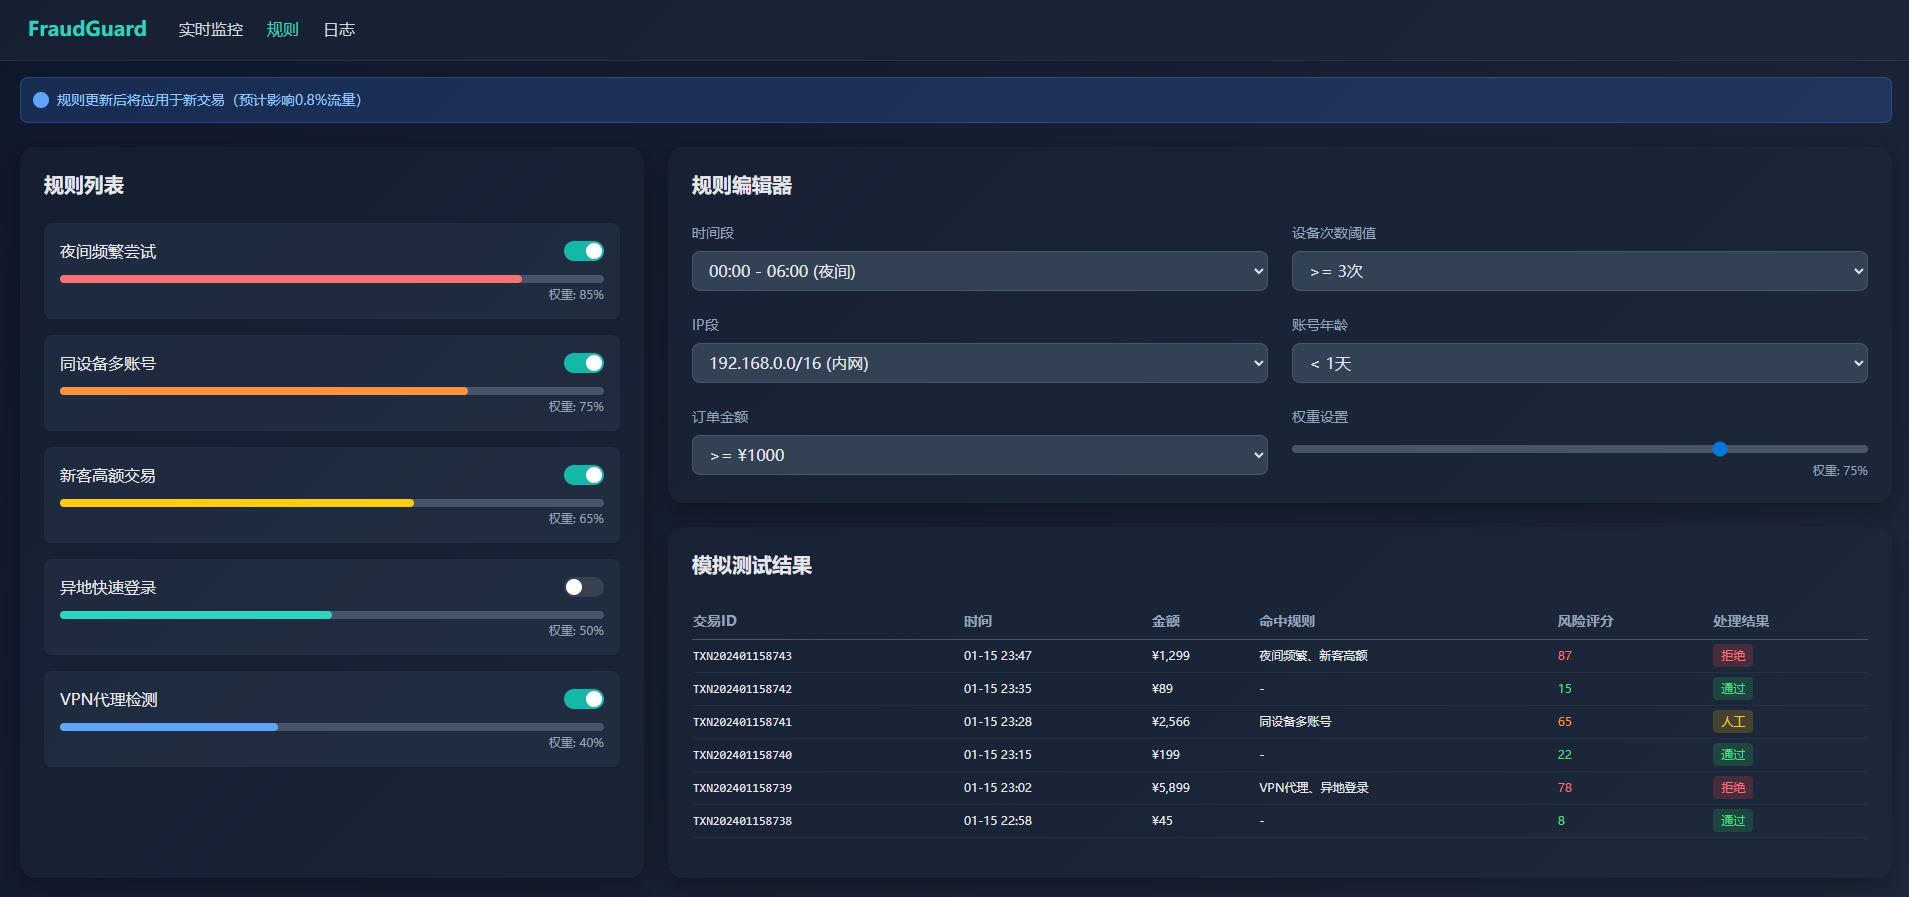Click the 异地快速登录 teal weight bar
The image size is (1909, 897).
click(x=196, y=615)
